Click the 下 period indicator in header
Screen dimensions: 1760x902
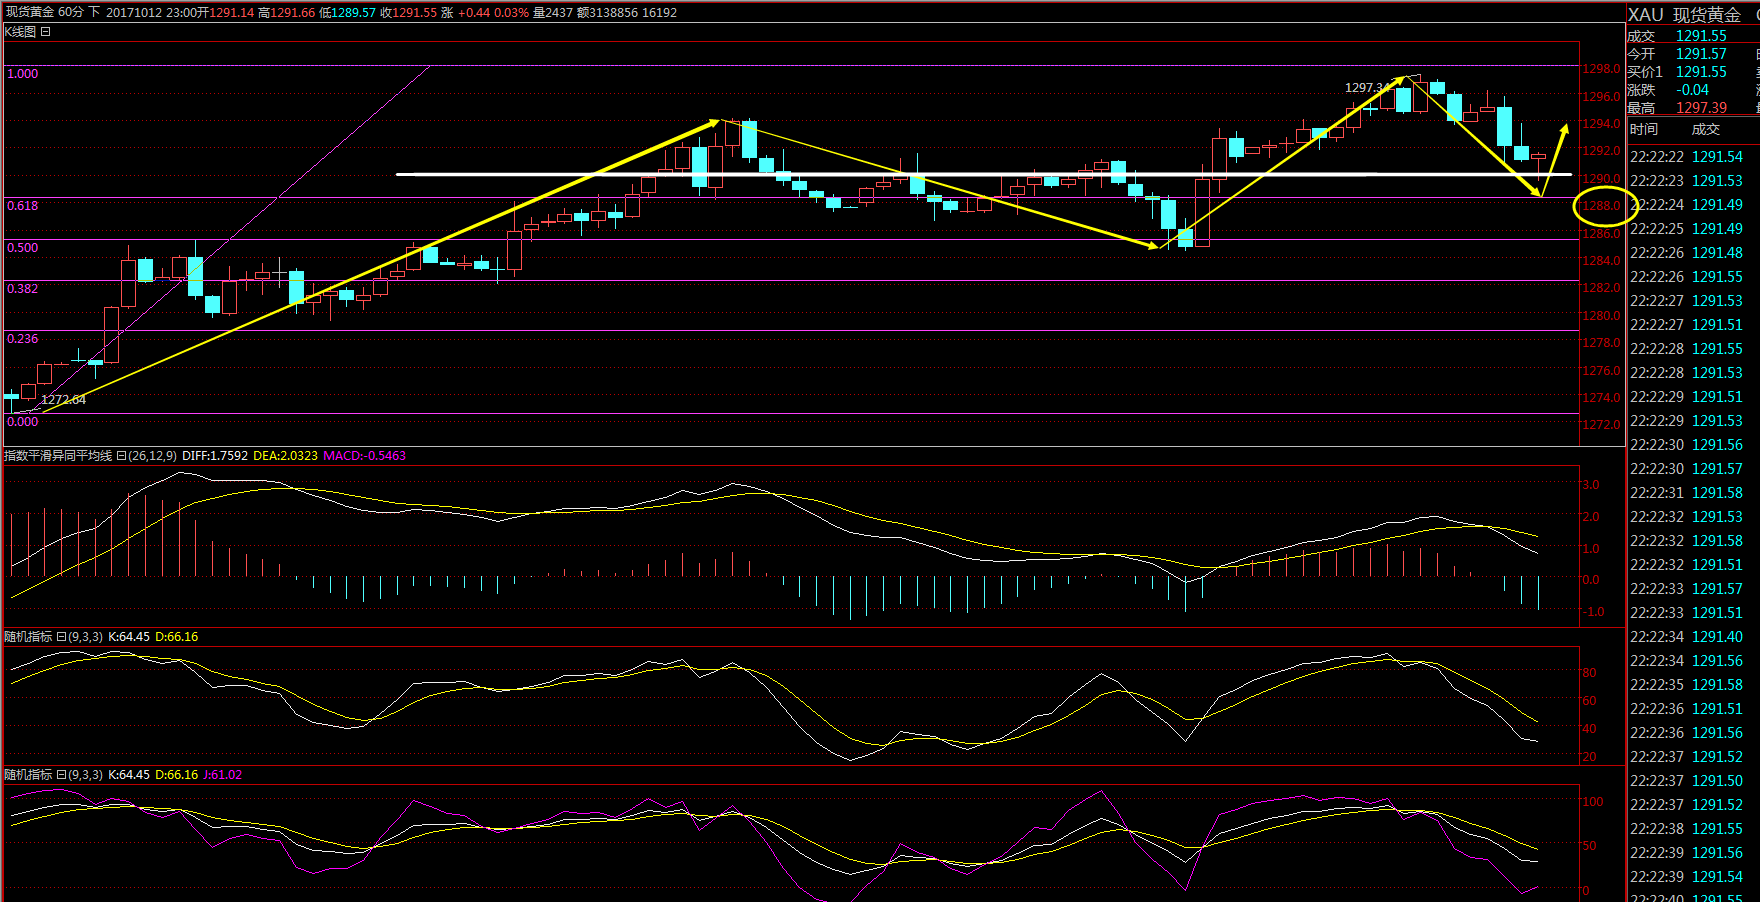(95, 12)
